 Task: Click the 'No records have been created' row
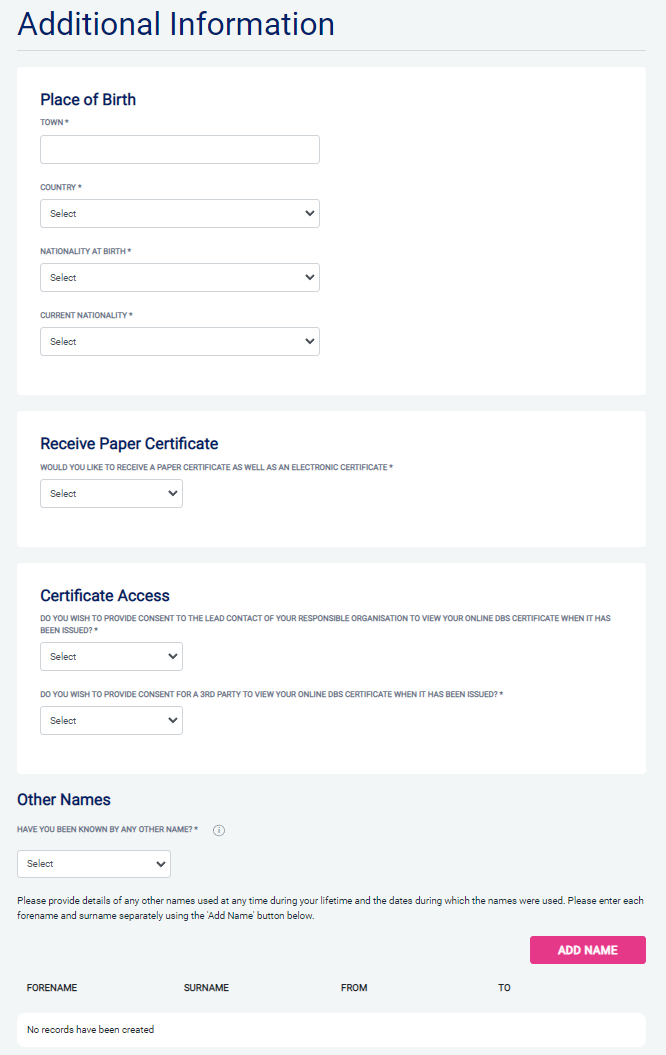coord(331,1029)
